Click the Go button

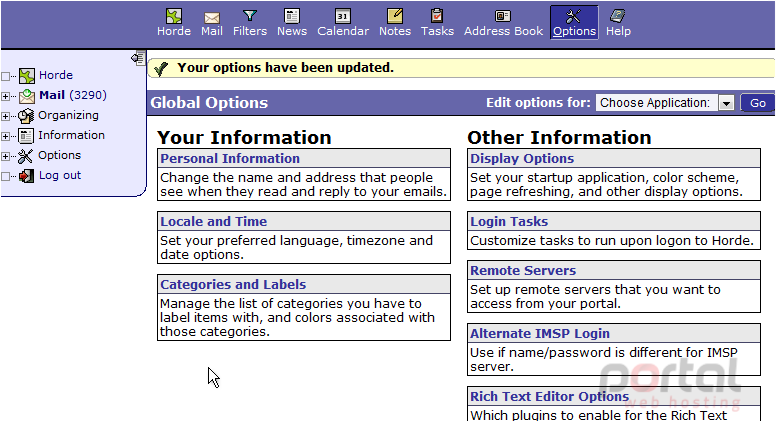[757, 103]
